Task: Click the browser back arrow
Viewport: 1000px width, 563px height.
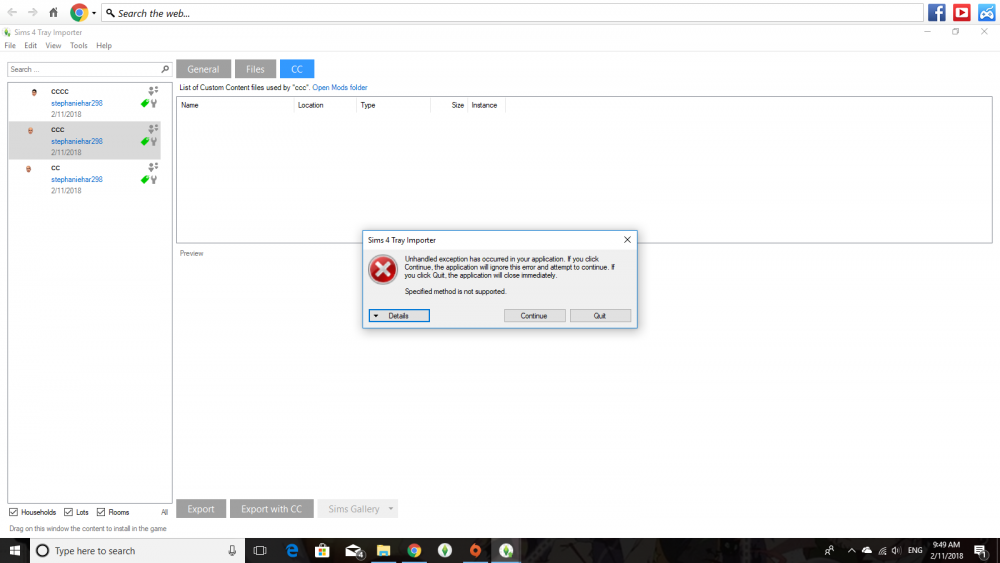Action: point(12,12)
